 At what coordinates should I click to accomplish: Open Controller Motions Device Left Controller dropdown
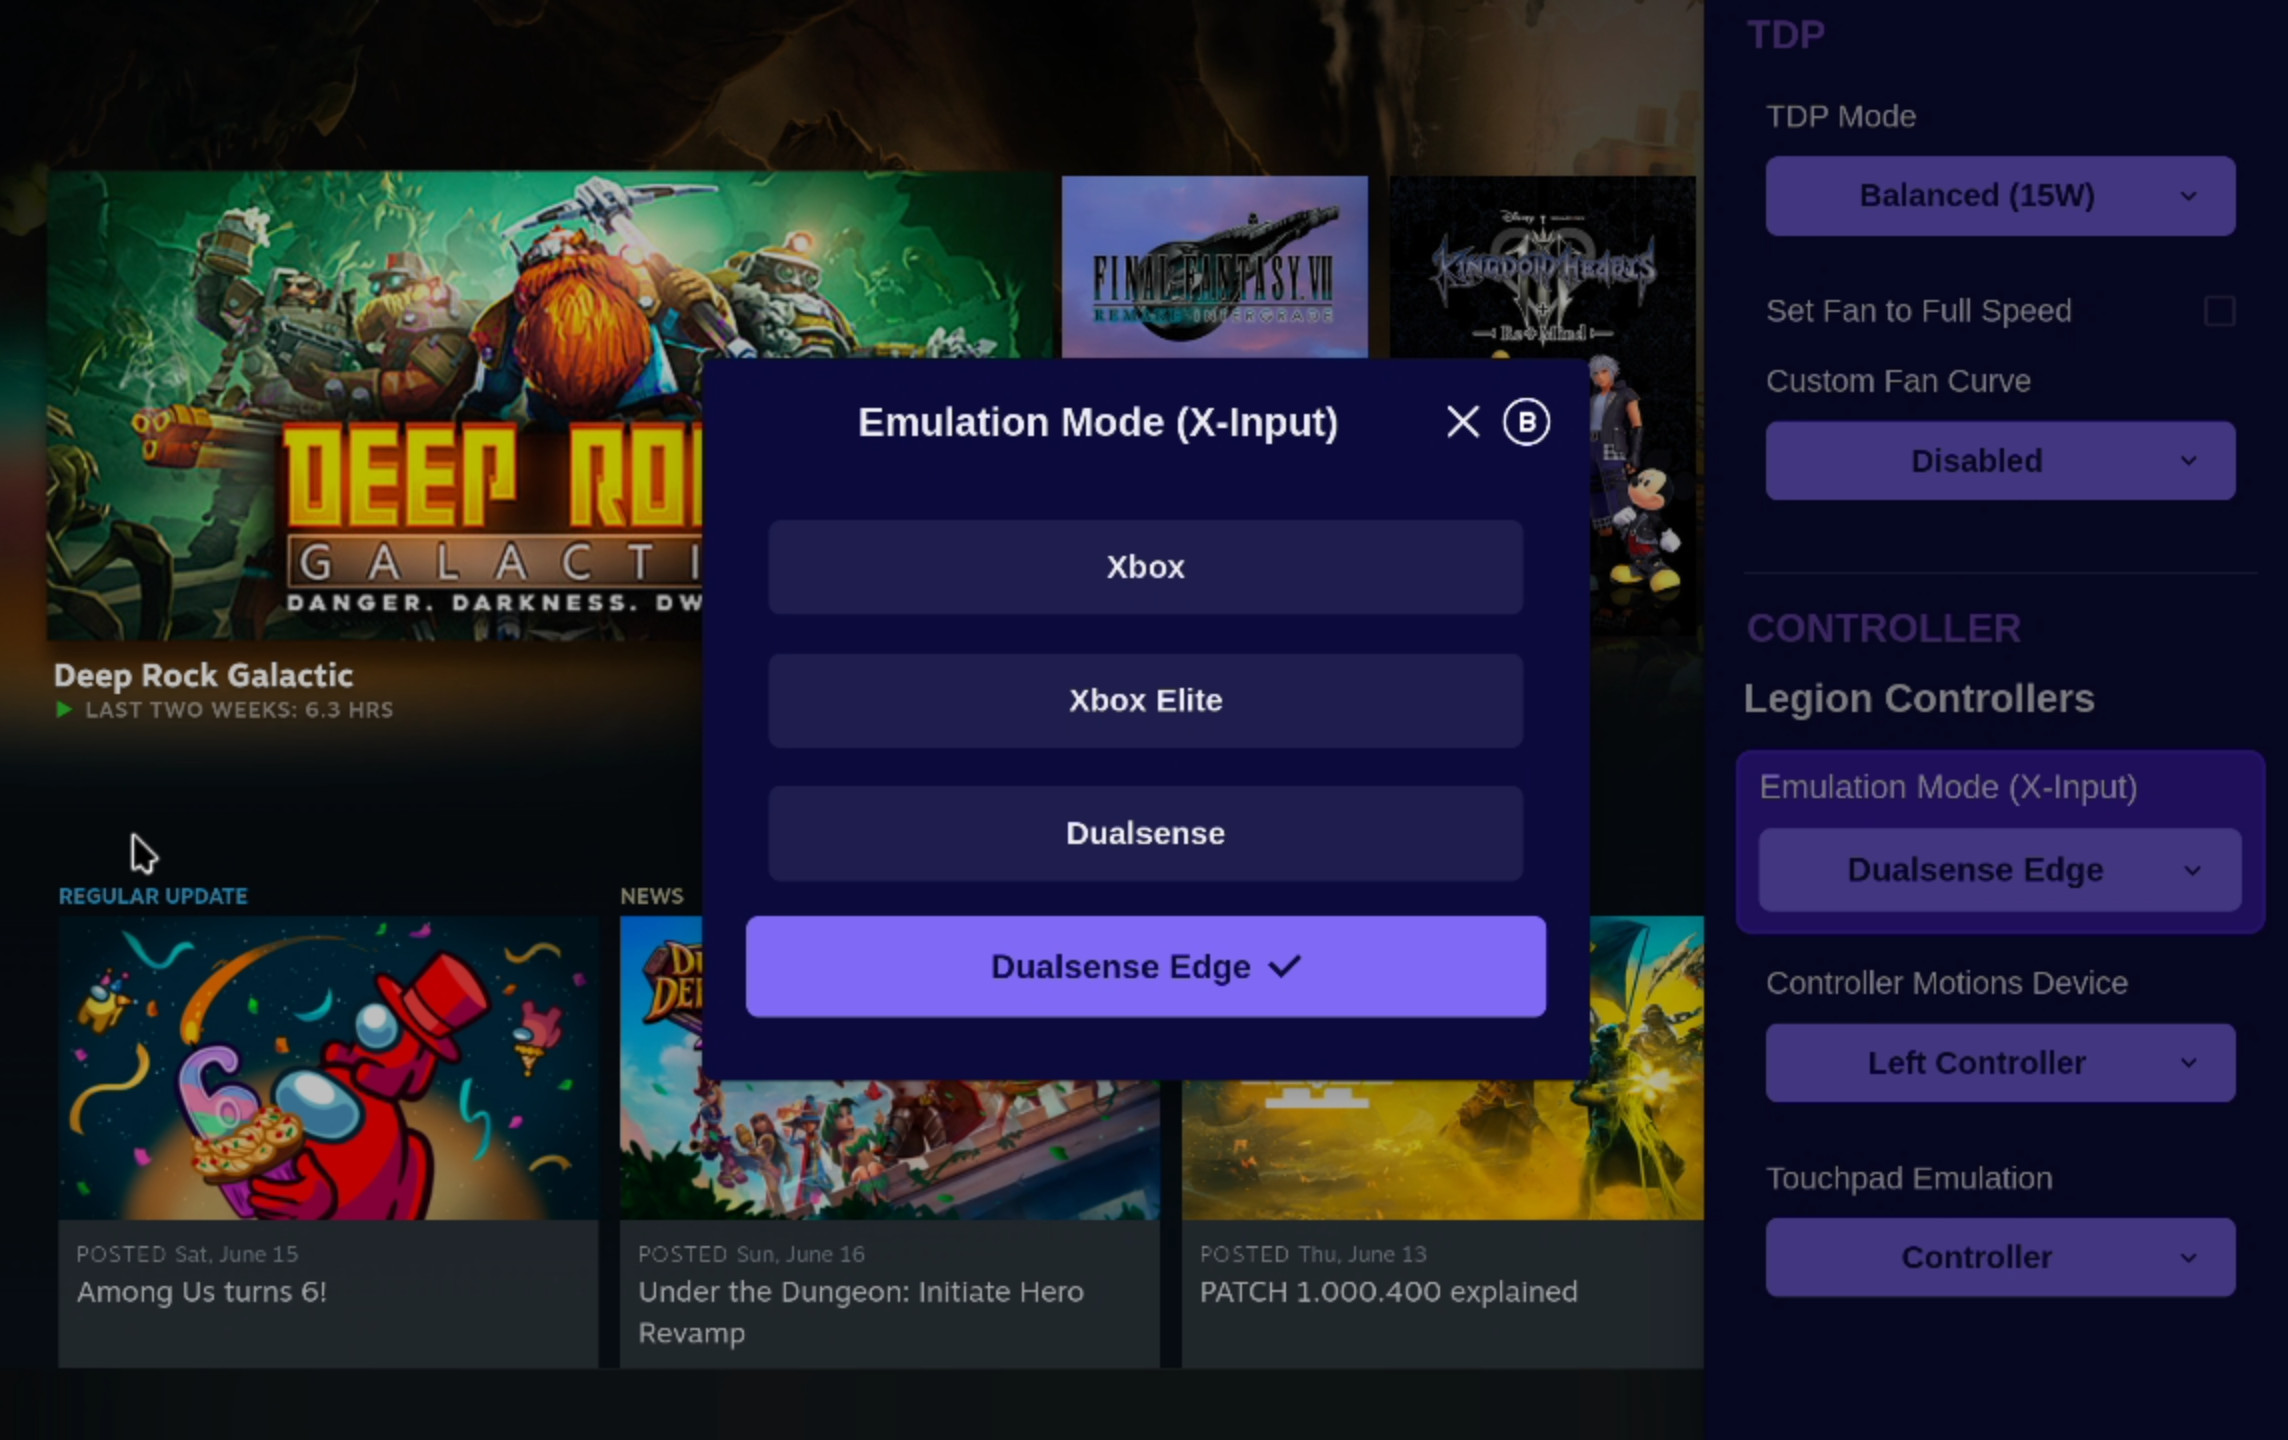(x=2000, y=1063)
